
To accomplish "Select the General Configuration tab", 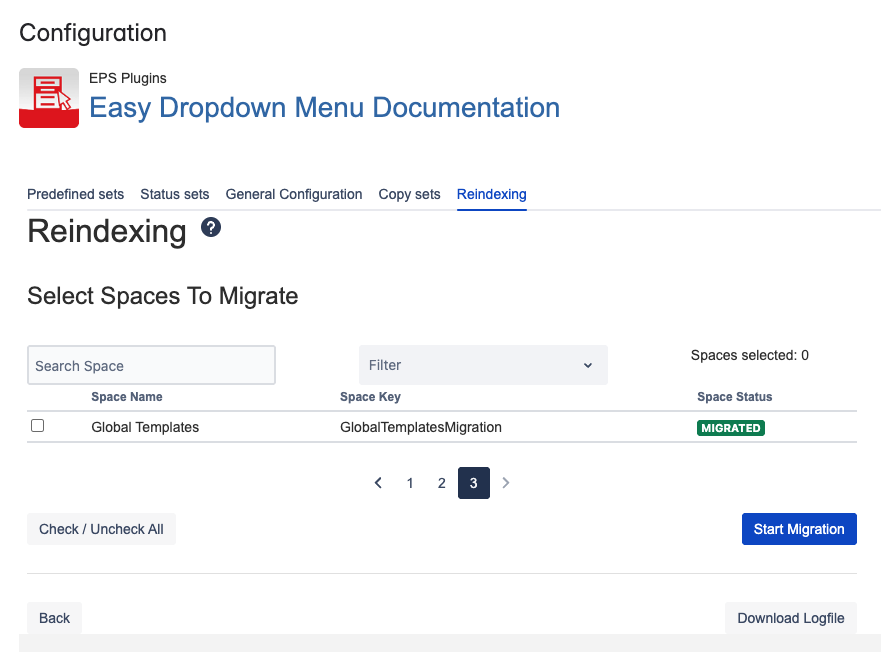I will (x=294, y=194).
